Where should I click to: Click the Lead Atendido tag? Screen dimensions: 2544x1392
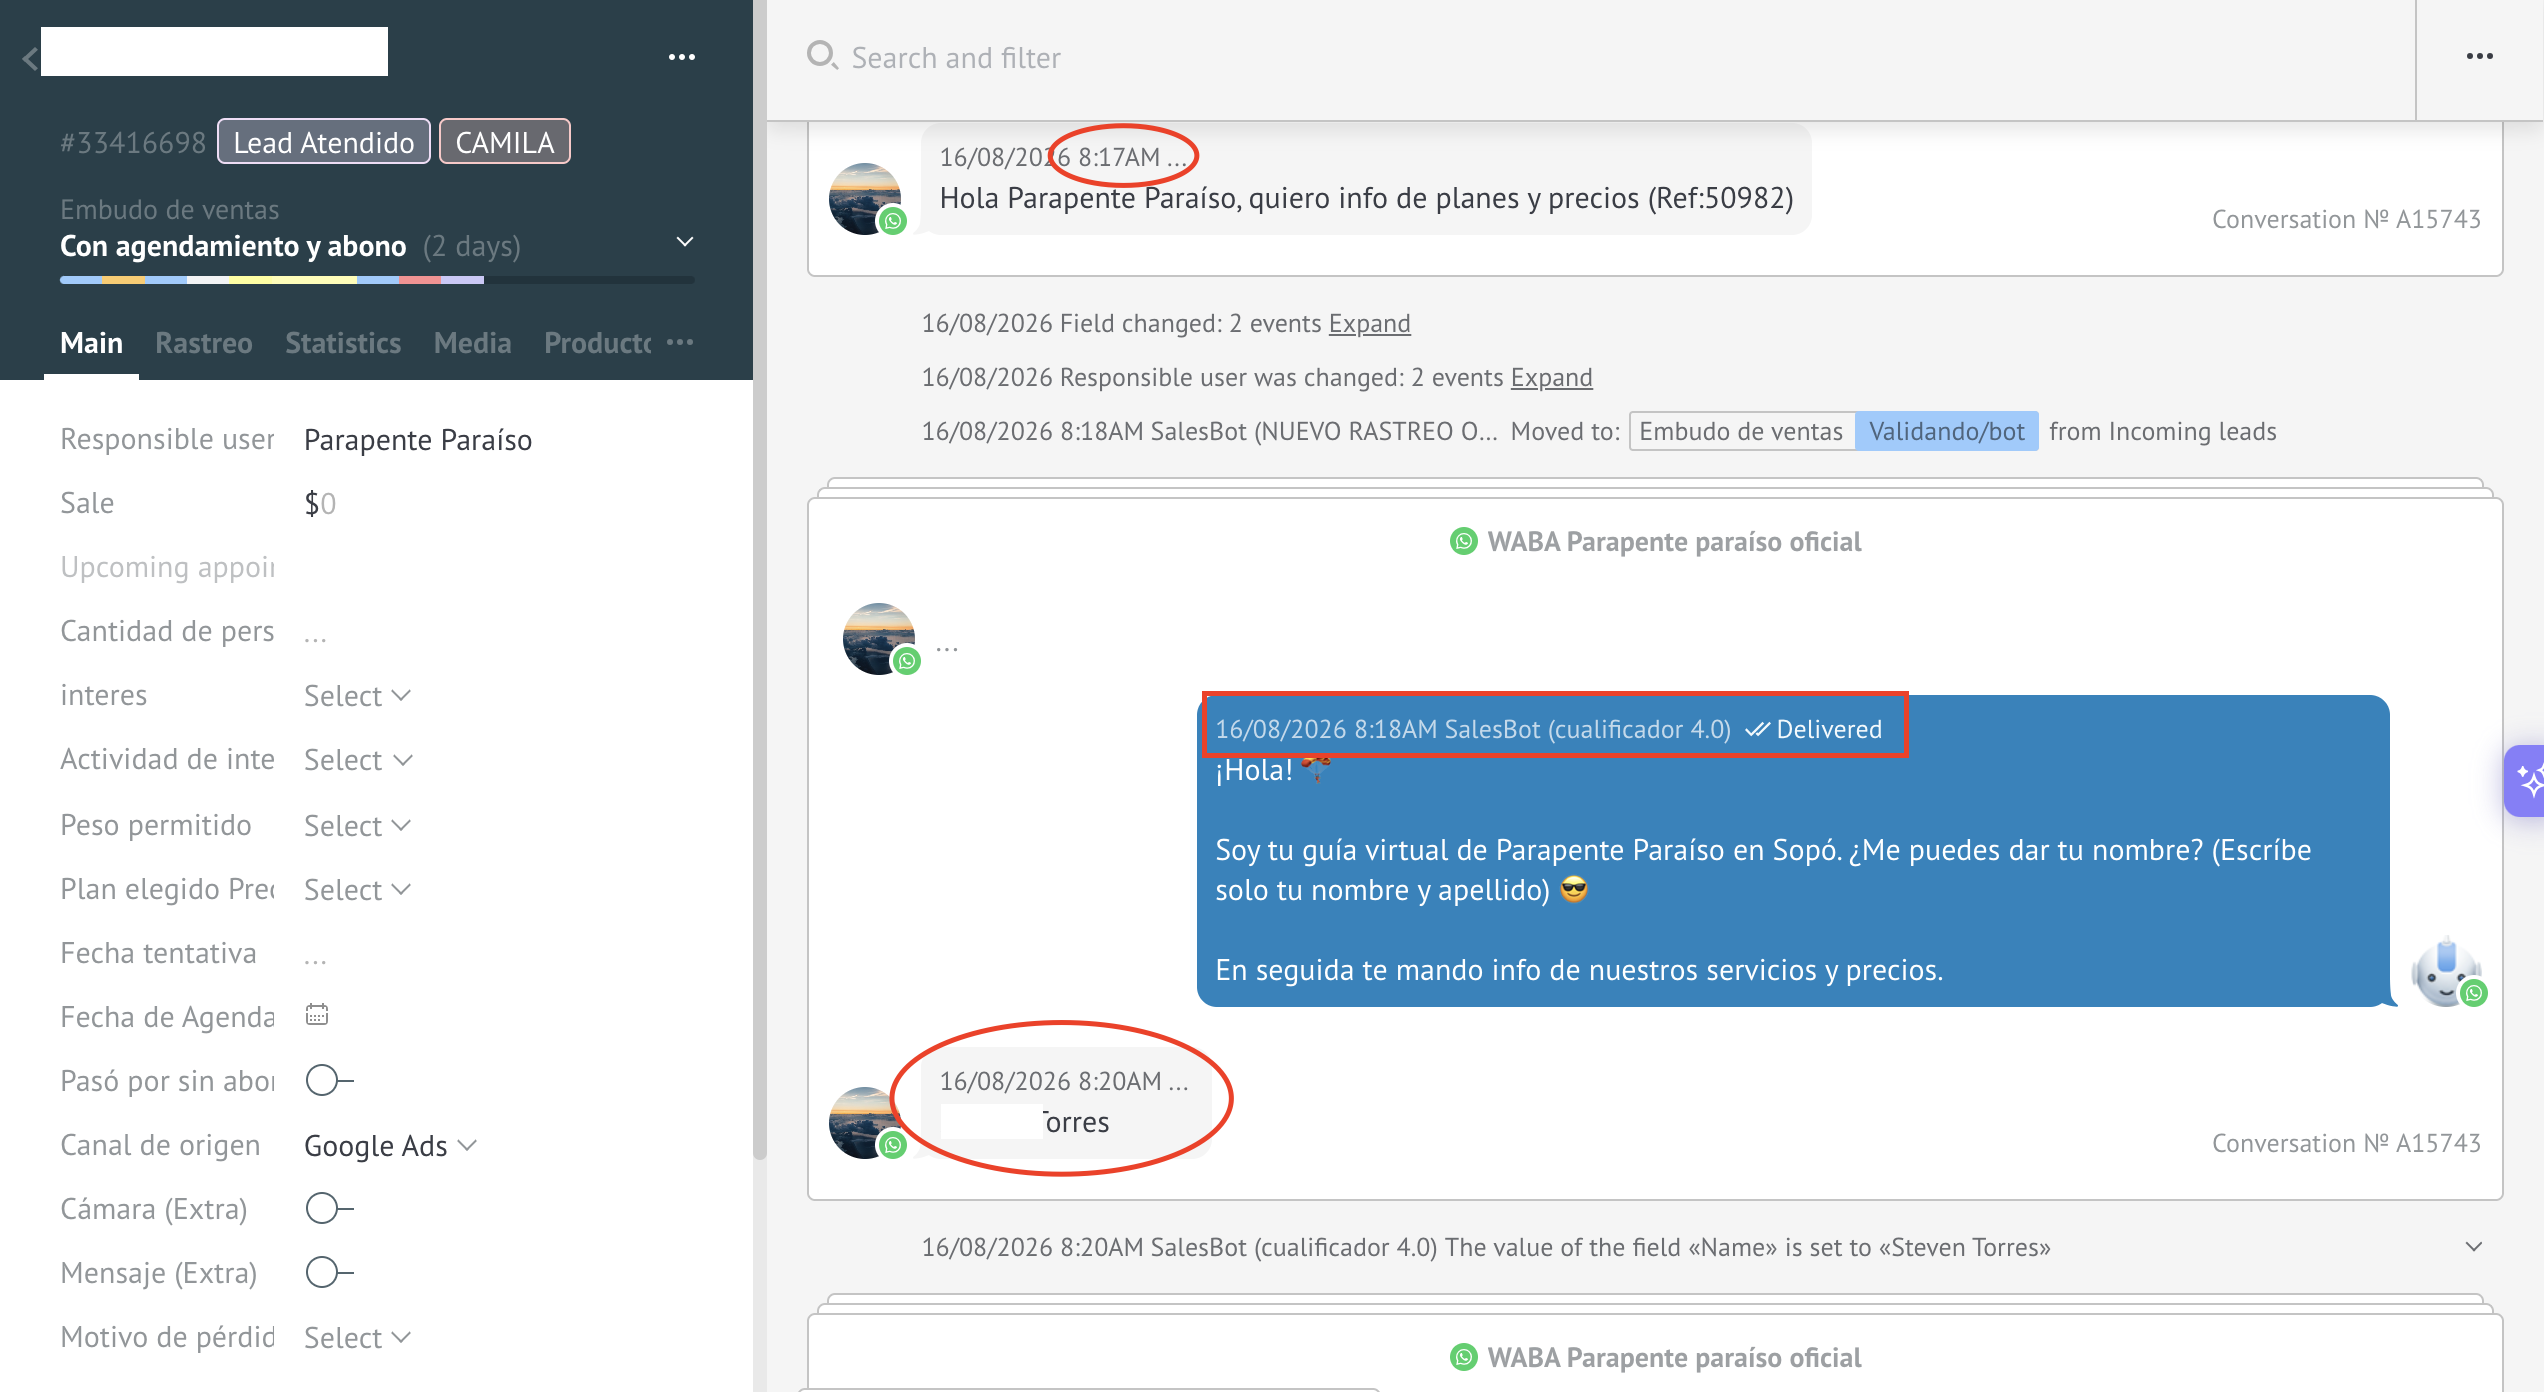pos(324,142)
